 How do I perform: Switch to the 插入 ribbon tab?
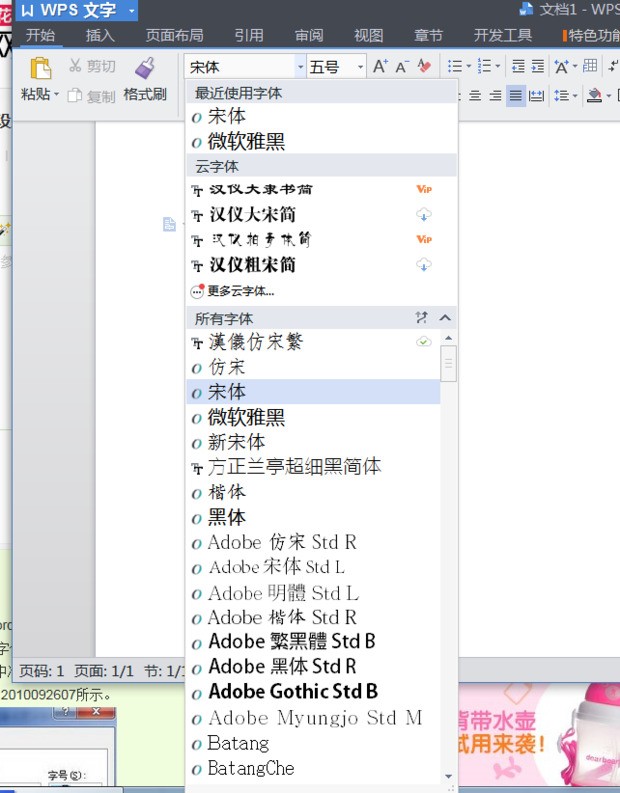coord(100,35)
